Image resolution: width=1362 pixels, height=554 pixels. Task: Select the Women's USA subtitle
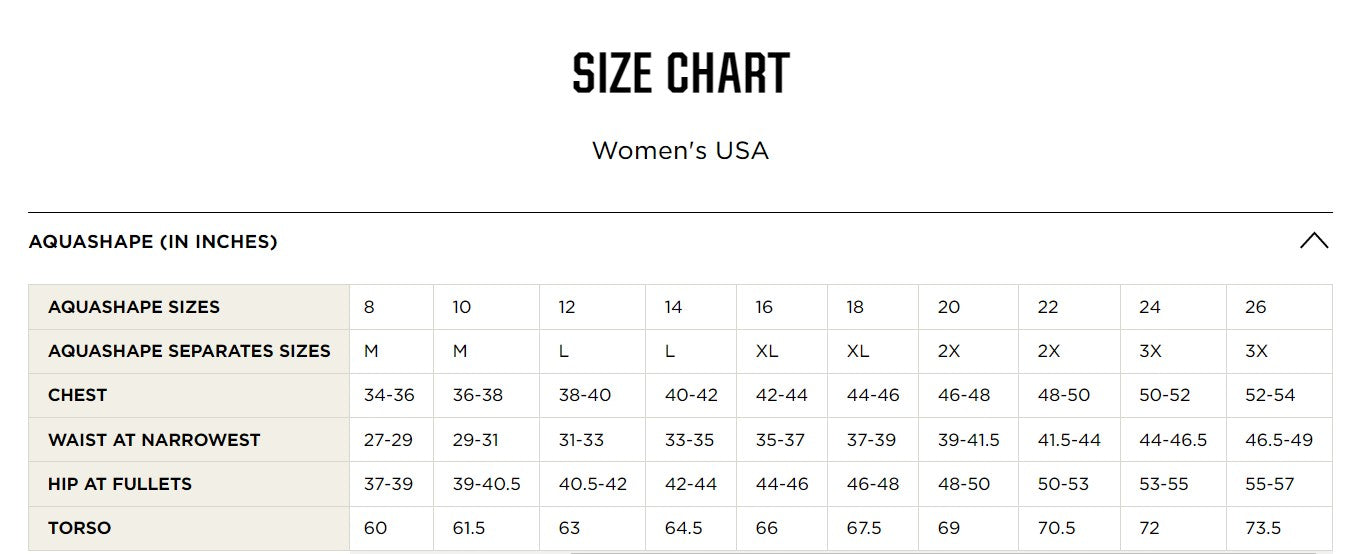pos(680,151)
